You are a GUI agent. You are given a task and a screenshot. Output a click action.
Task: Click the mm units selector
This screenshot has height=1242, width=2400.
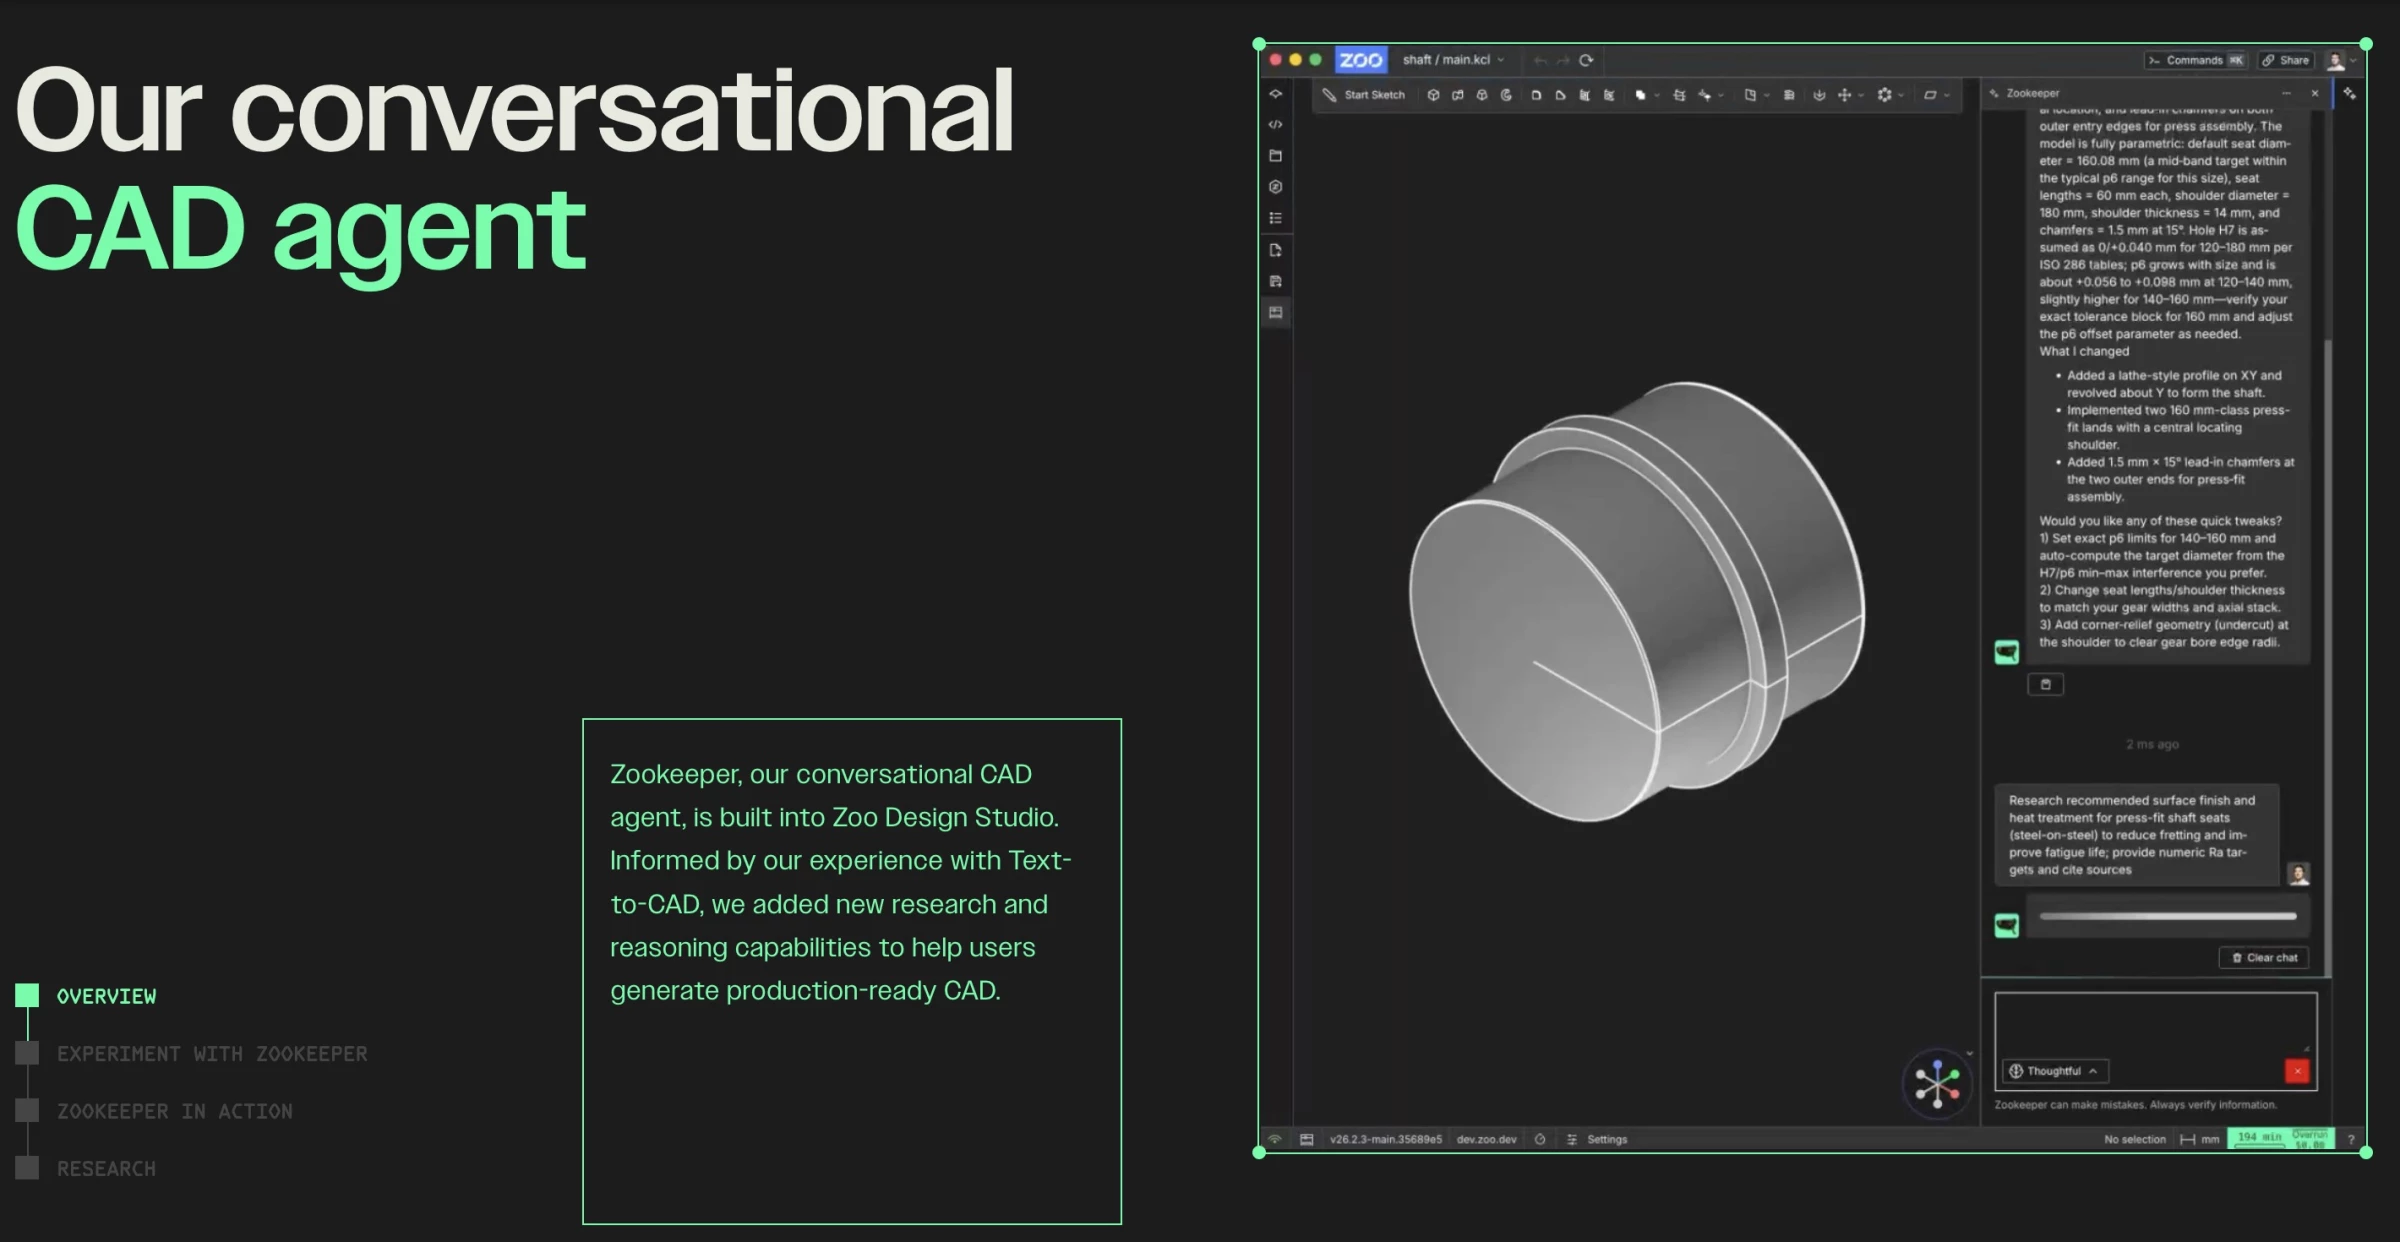click(x=2200, y=1139)
